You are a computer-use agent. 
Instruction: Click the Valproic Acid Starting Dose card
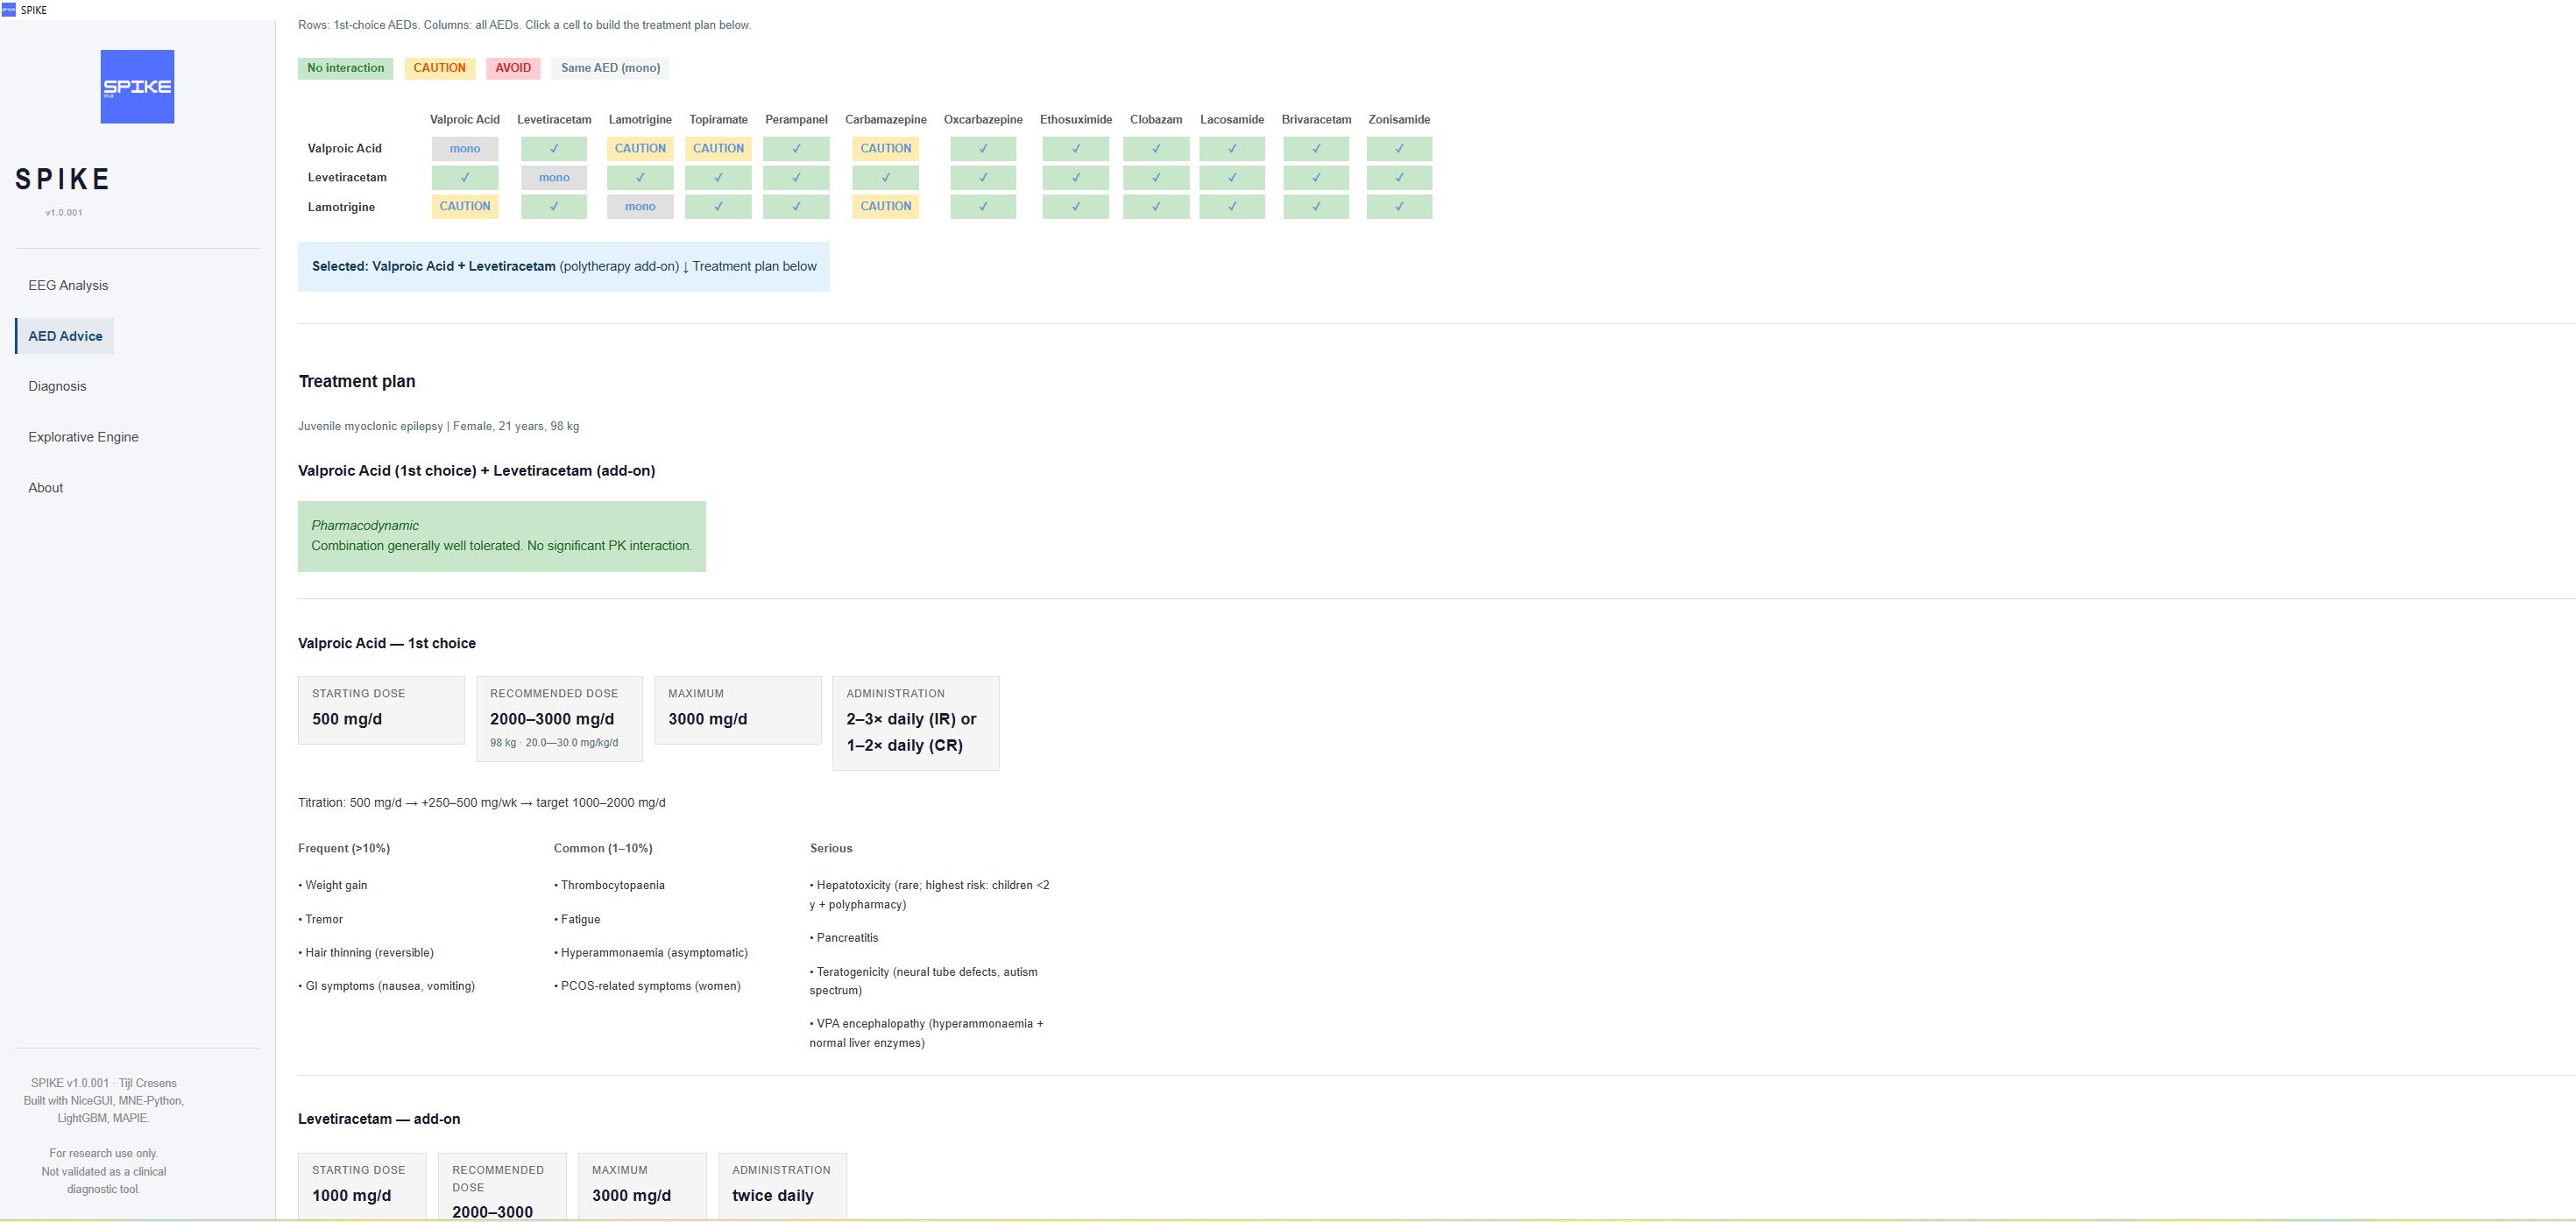click(381, 710)
